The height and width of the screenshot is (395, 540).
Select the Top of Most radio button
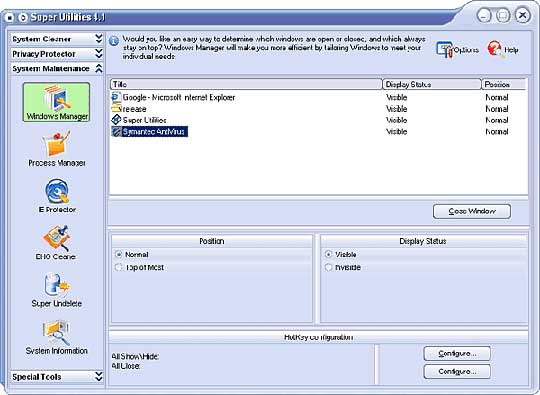coord(119,267)
